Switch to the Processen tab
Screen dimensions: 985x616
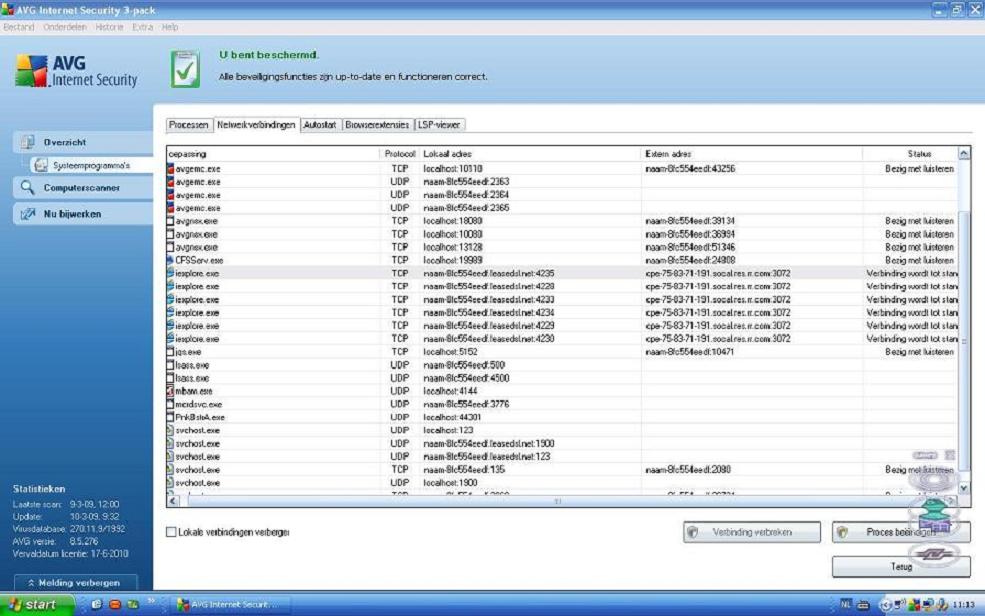(x=188, y=125)
